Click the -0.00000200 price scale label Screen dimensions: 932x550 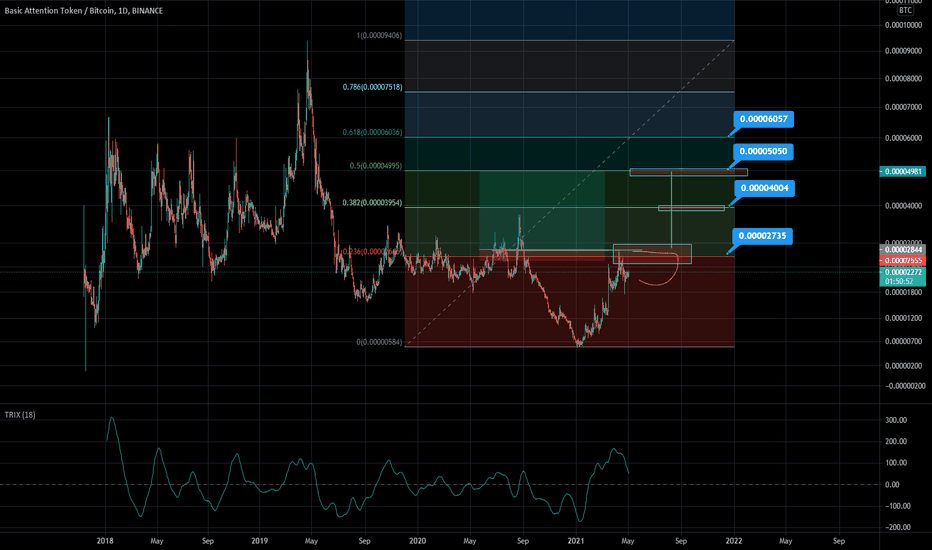click(903, 386)
